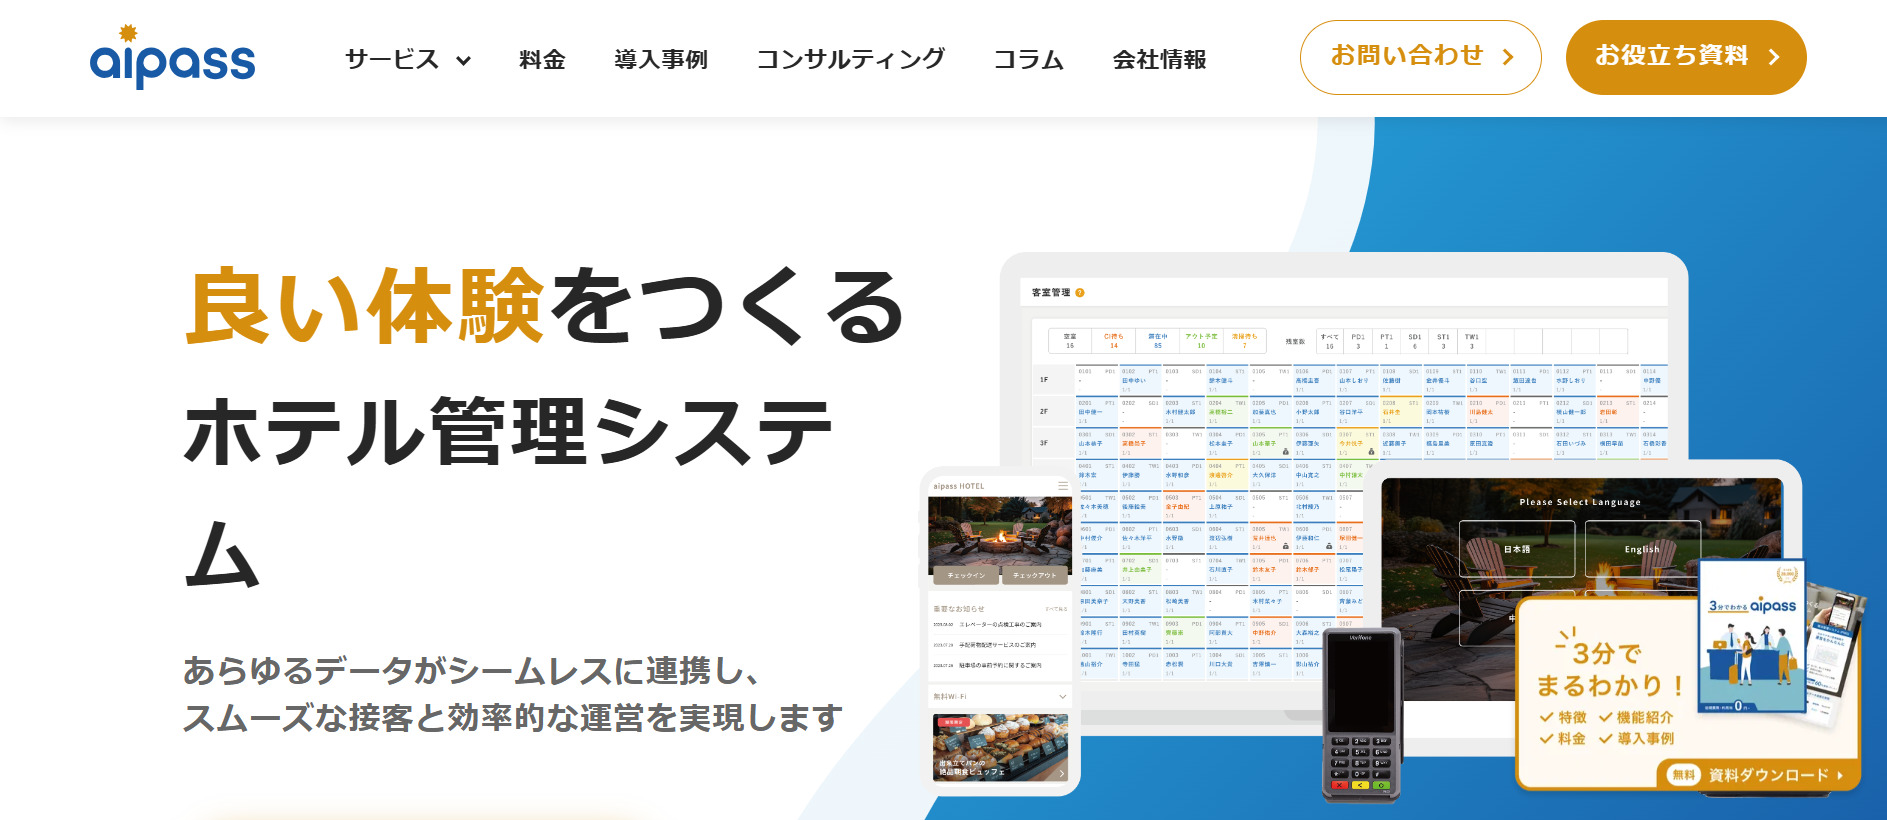The height and width of the screenshot is (820, 1887).
Task: Choose the SD1 6 room-type filter
Action: [1415, 341]
